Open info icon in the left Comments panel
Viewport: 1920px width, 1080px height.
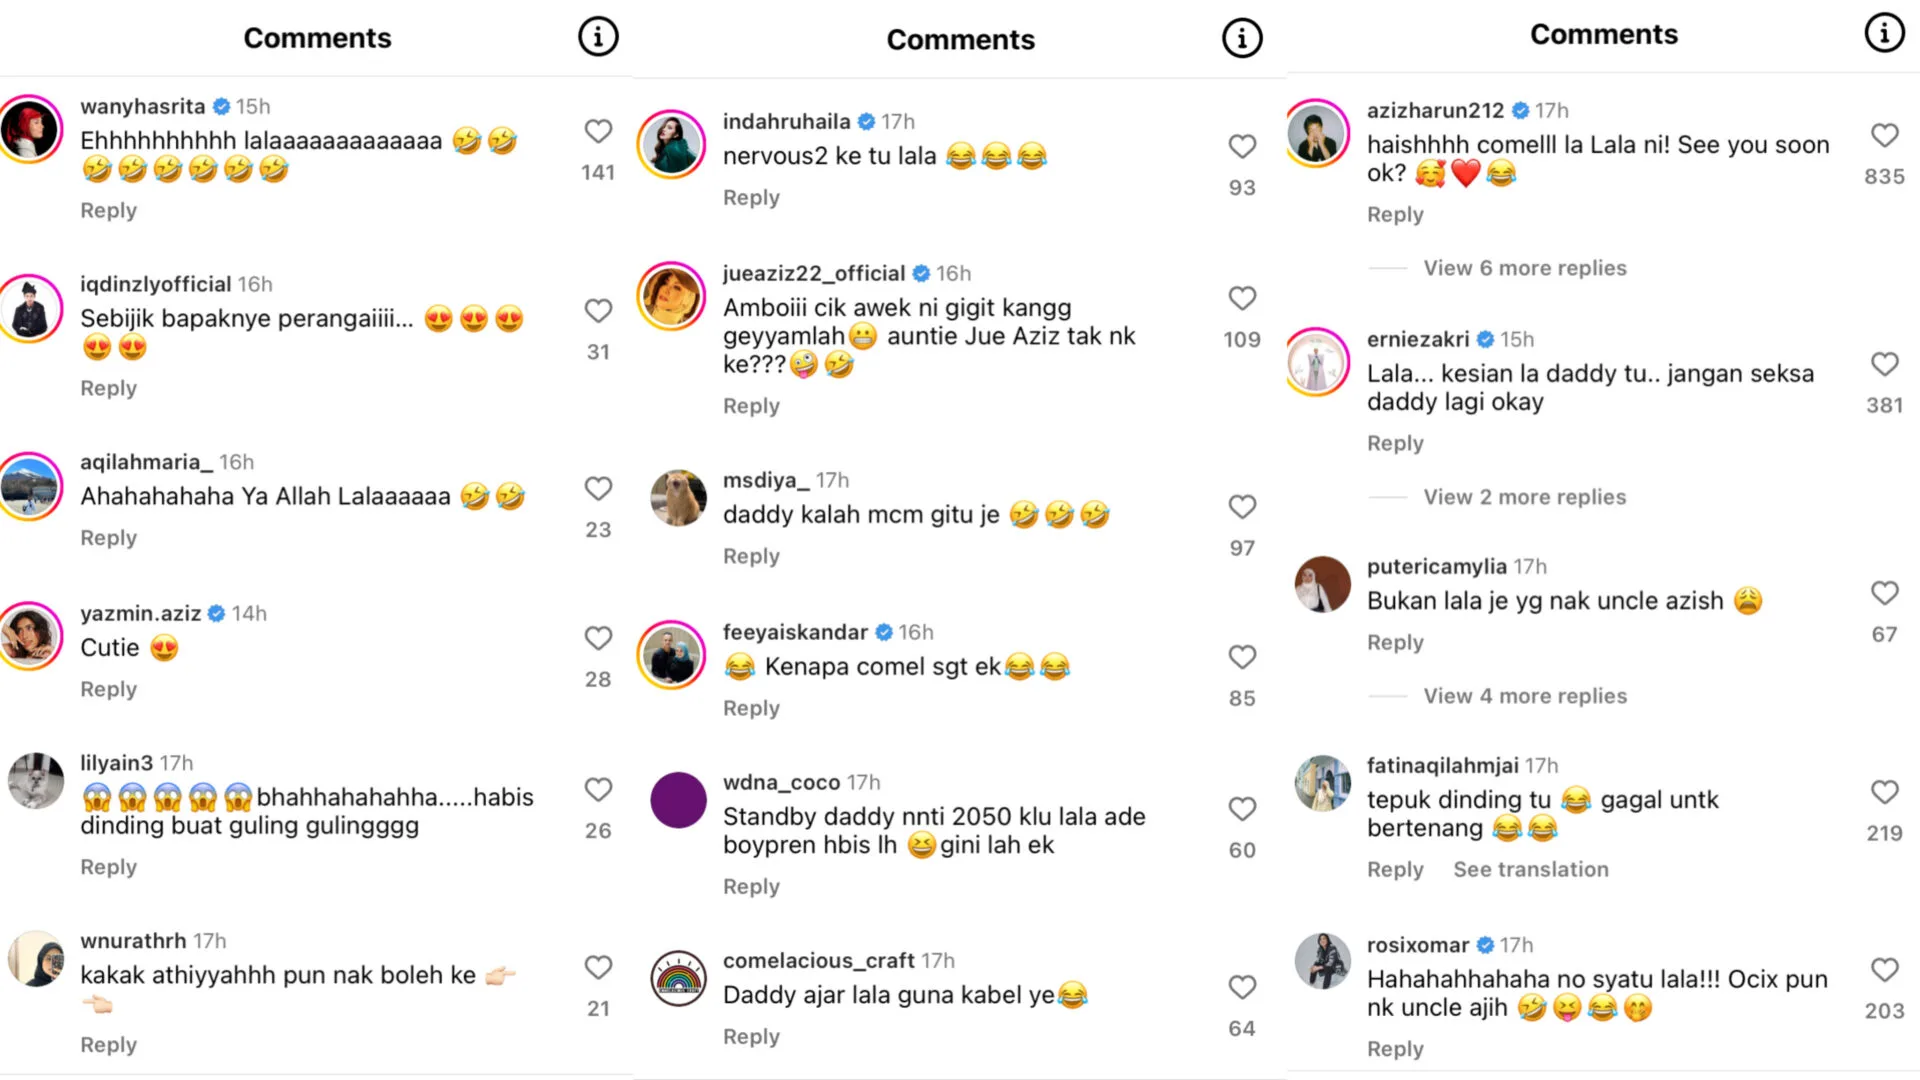(598, 37)
